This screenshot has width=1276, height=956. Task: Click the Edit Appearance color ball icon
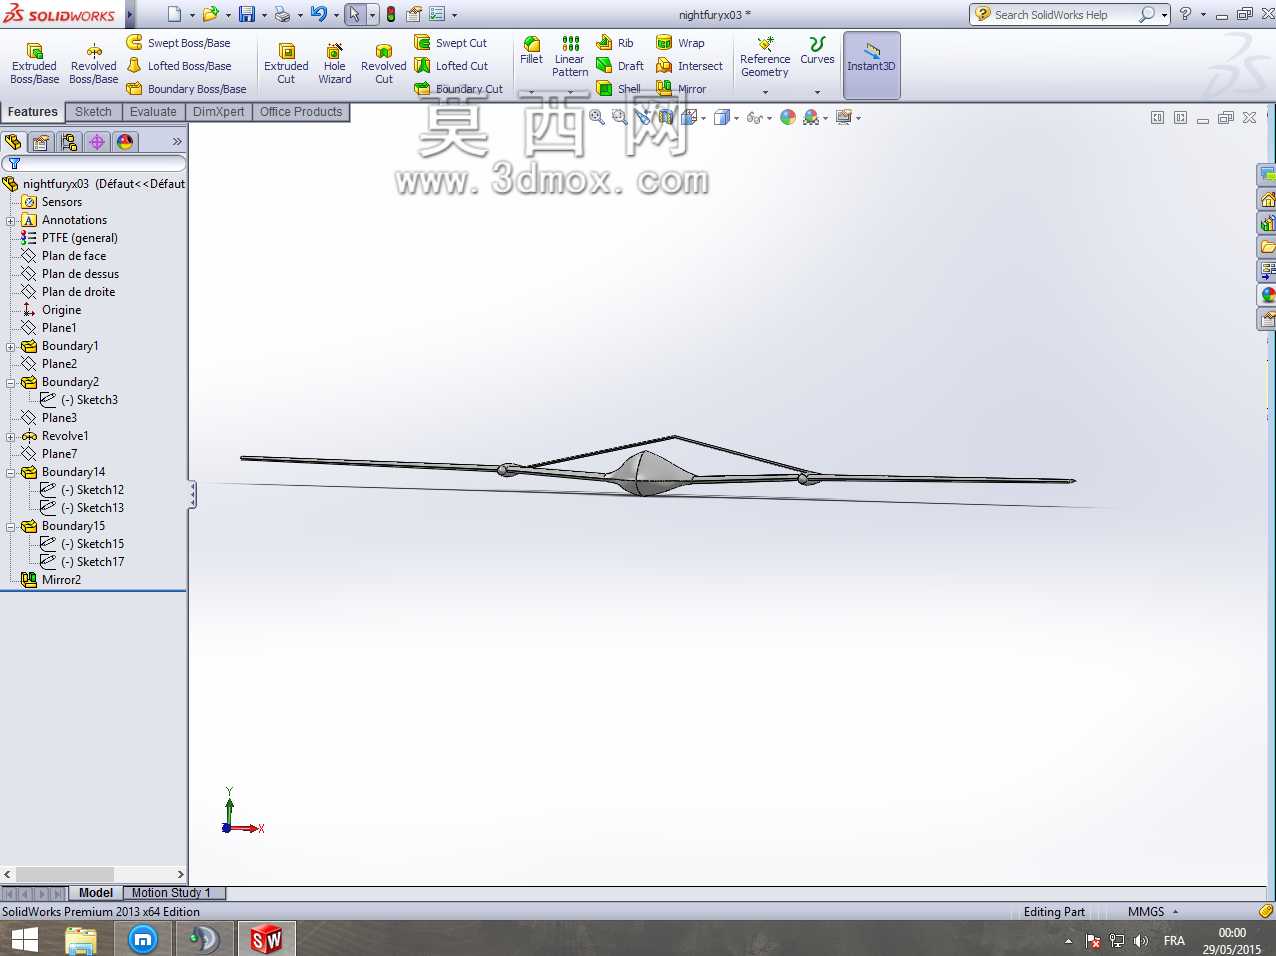tap(788, 117)
